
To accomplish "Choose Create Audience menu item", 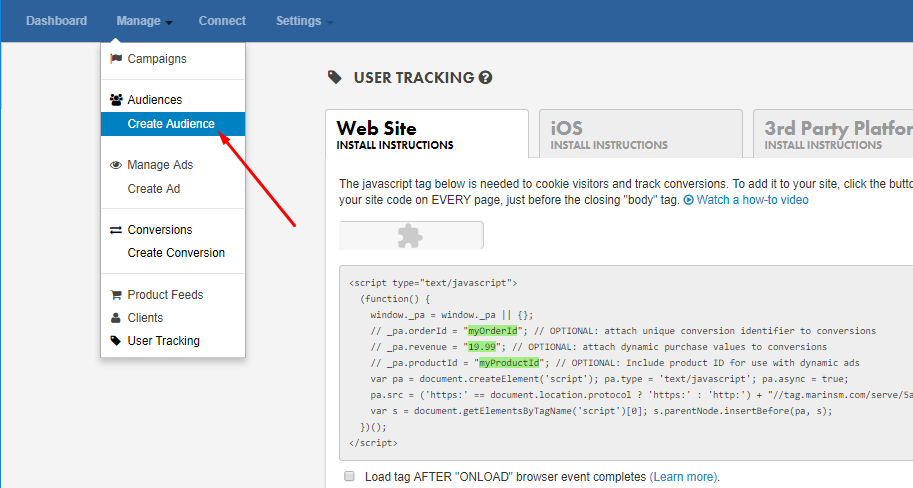I will (173, 124).
